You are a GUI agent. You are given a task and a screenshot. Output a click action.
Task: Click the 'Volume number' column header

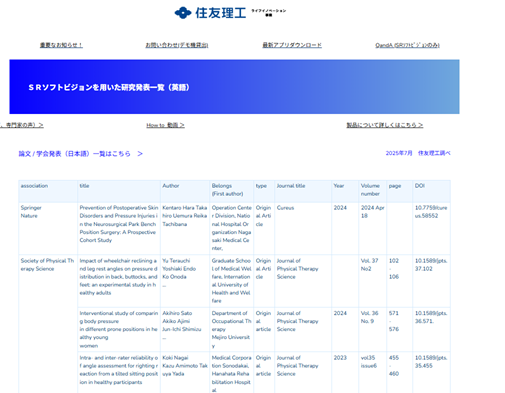click(373, 191)
